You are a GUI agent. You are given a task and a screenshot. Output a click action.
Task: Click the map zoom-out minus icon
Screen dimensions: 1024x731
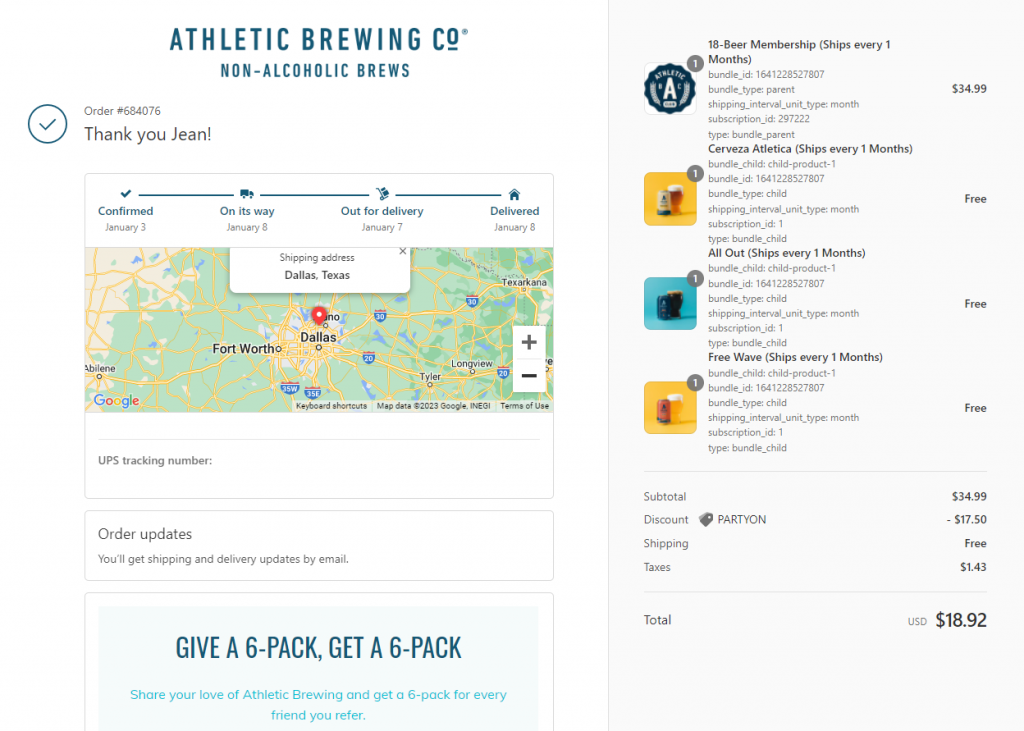(x=528, y=376)
